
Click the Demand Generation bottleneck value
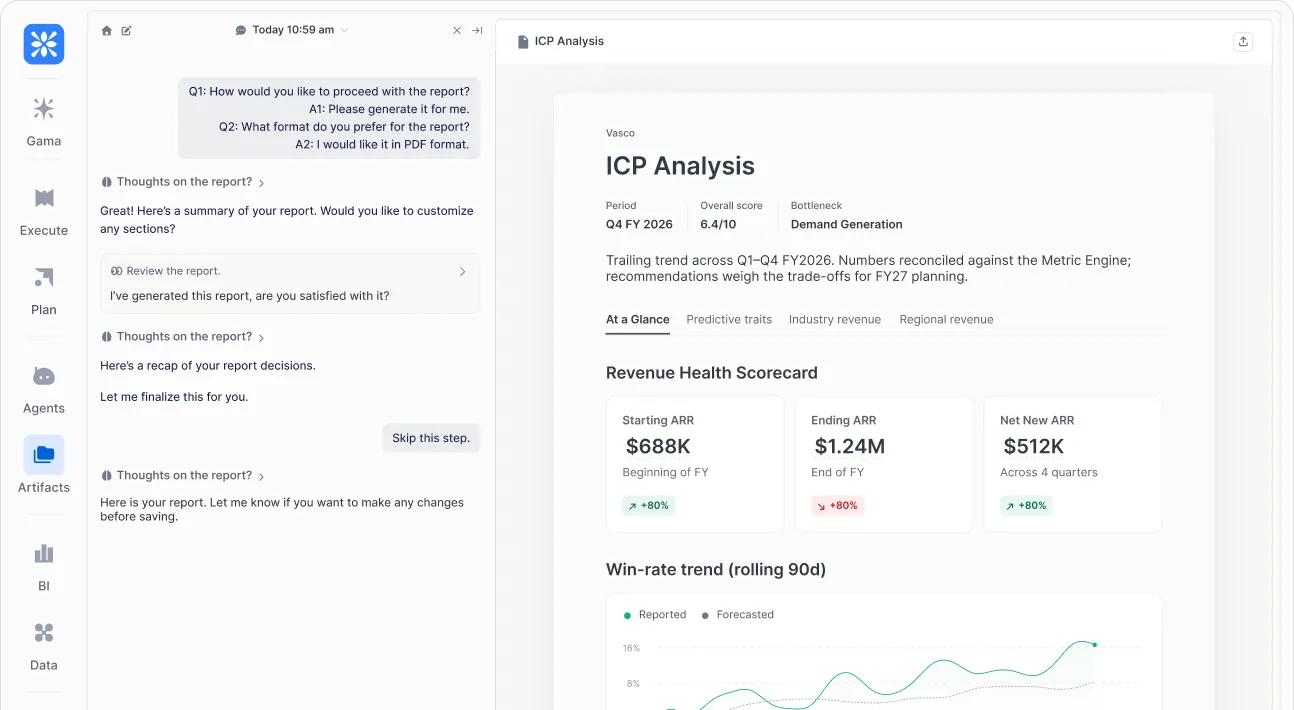[x=846, y=225]
